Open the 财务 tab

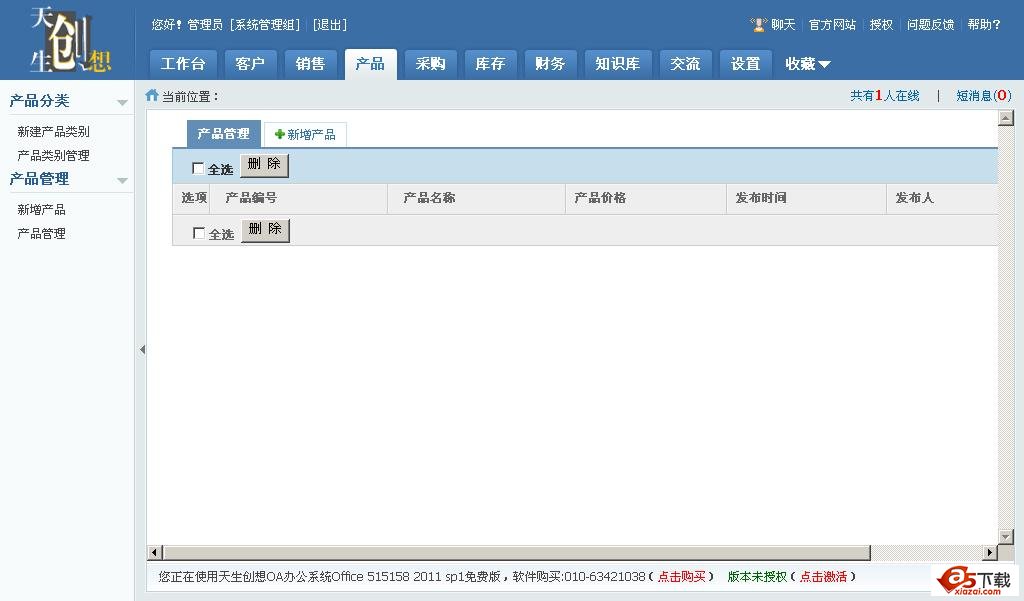[x=551, y=64]
